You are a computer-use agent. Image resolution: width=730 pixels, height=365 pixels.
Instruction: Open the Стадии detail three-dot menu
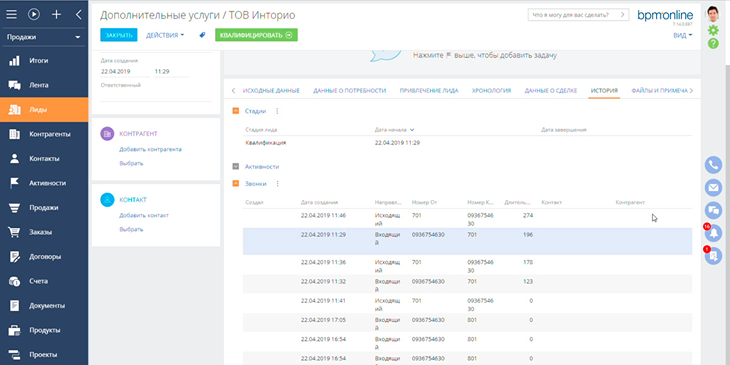click(277, 111)
